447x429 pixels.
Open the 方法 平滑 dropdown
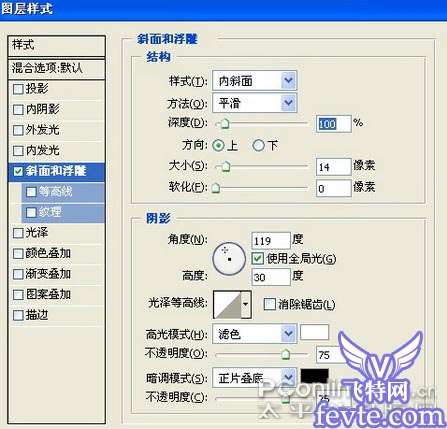(254, 103)
